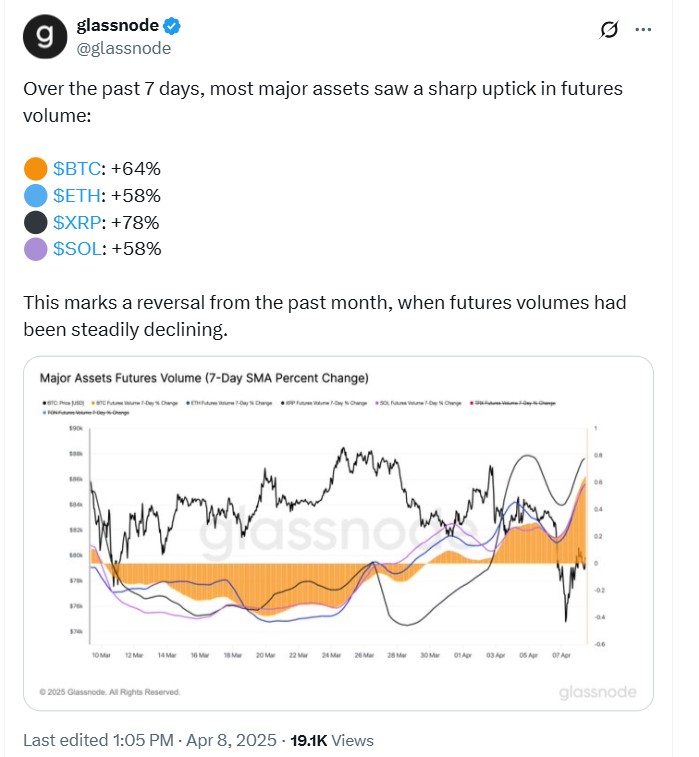
Task: Click the blue verified badge
Action: pyautogui.click(x=171, y=26)
